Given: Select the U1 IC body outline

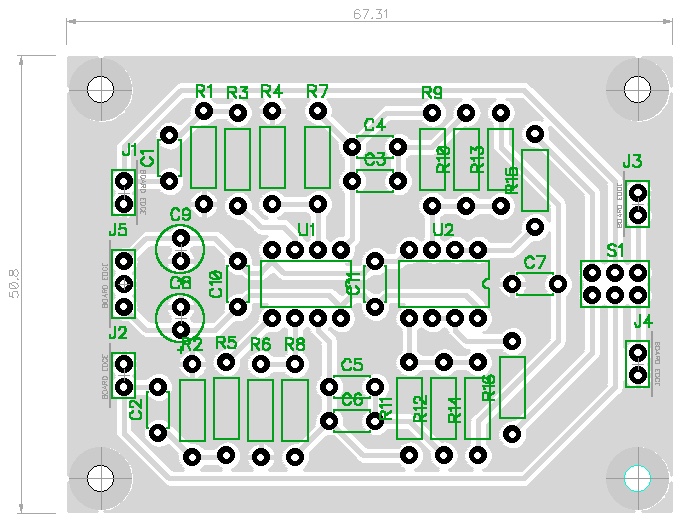Looking at the screenshot, I should coord(306,284).
